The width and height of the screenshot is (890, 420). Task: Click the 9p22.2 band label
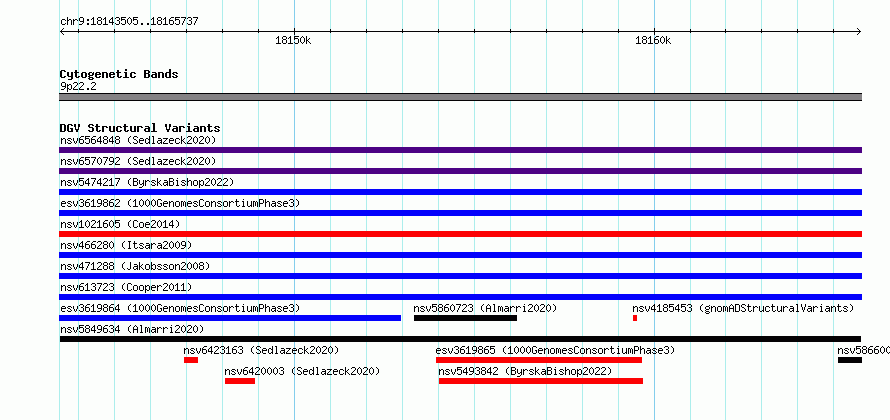[x=78, y=87]
